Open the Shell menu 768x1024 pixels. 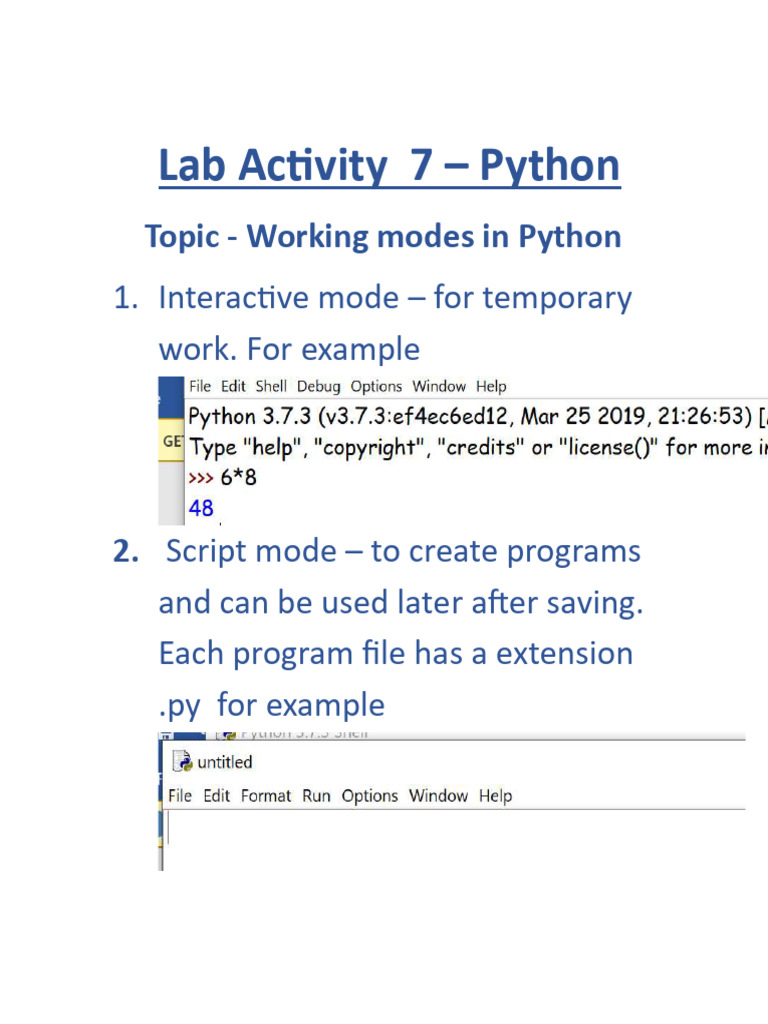271,386
